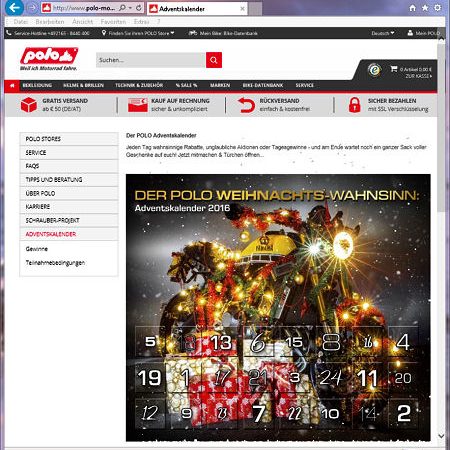The height and width of the screenshot is (450, 450).
Task: Select the Adventskalender browser tab
Action: pyautogui.click(x=197, y=9)
